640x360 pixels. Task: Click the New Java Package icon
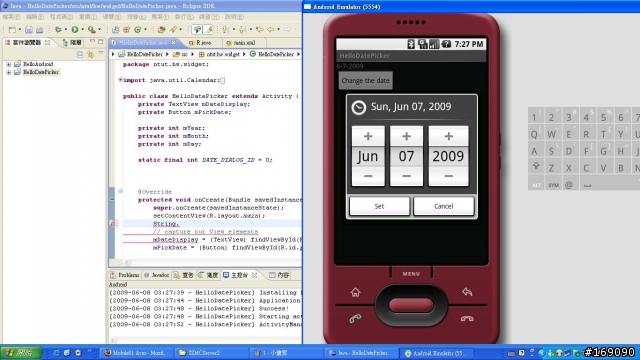(127, 30)
